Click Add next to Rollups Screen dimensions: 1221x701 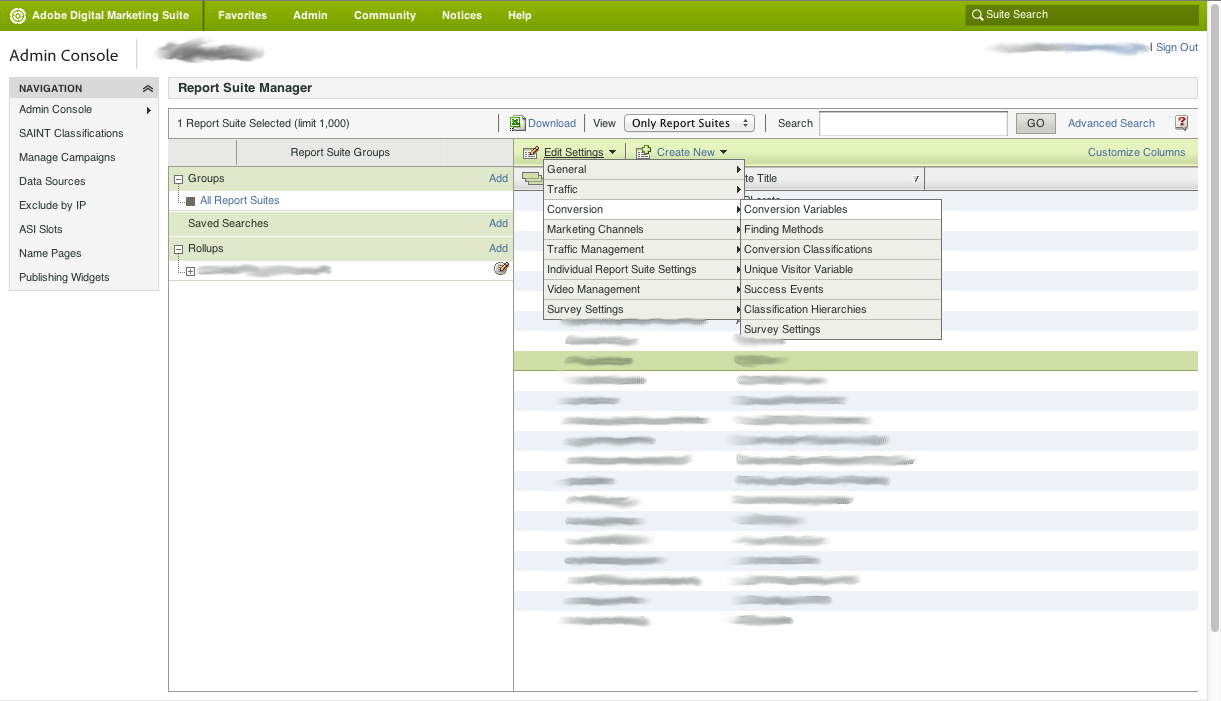tap(498, 248)
